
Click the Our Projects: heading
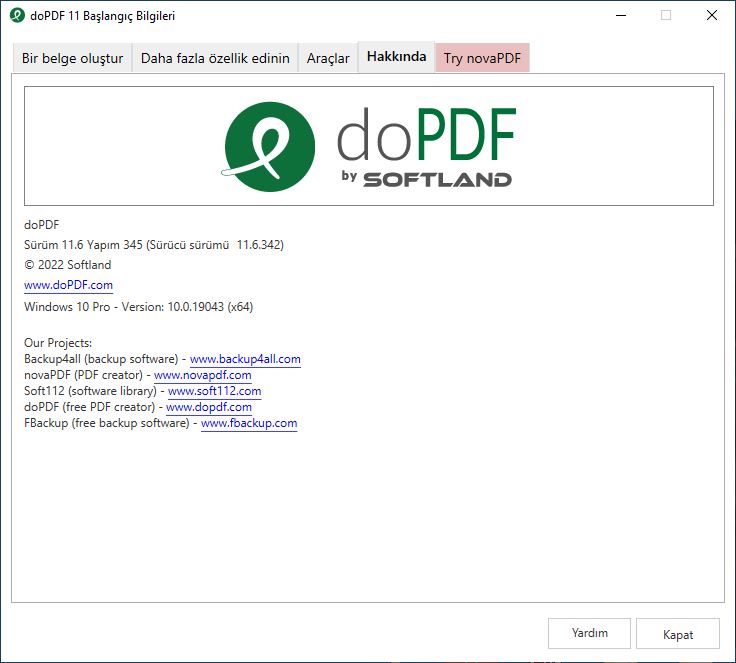[58, 343]
